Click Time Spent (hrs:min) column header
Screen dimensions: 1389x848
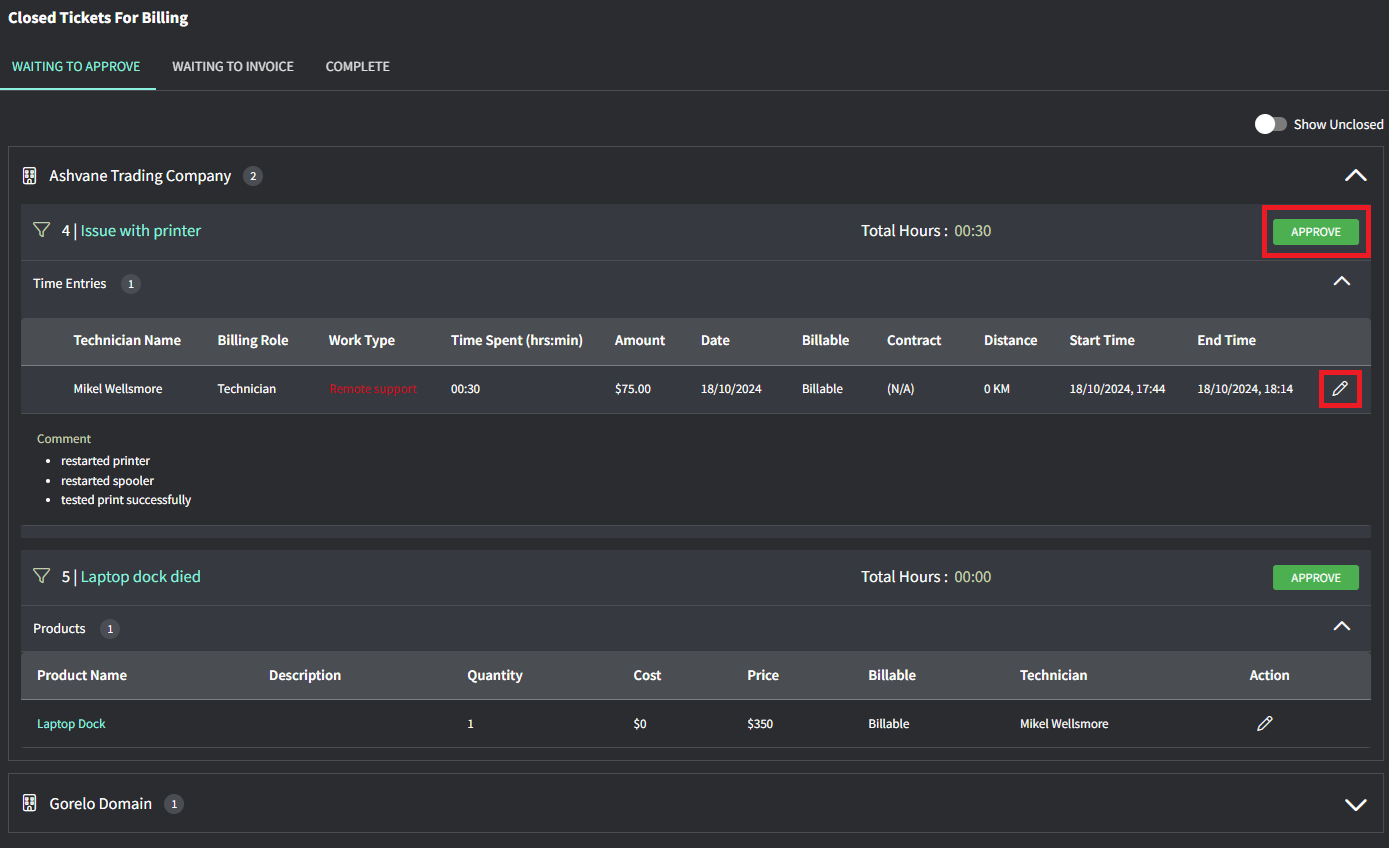click(517, 340)
